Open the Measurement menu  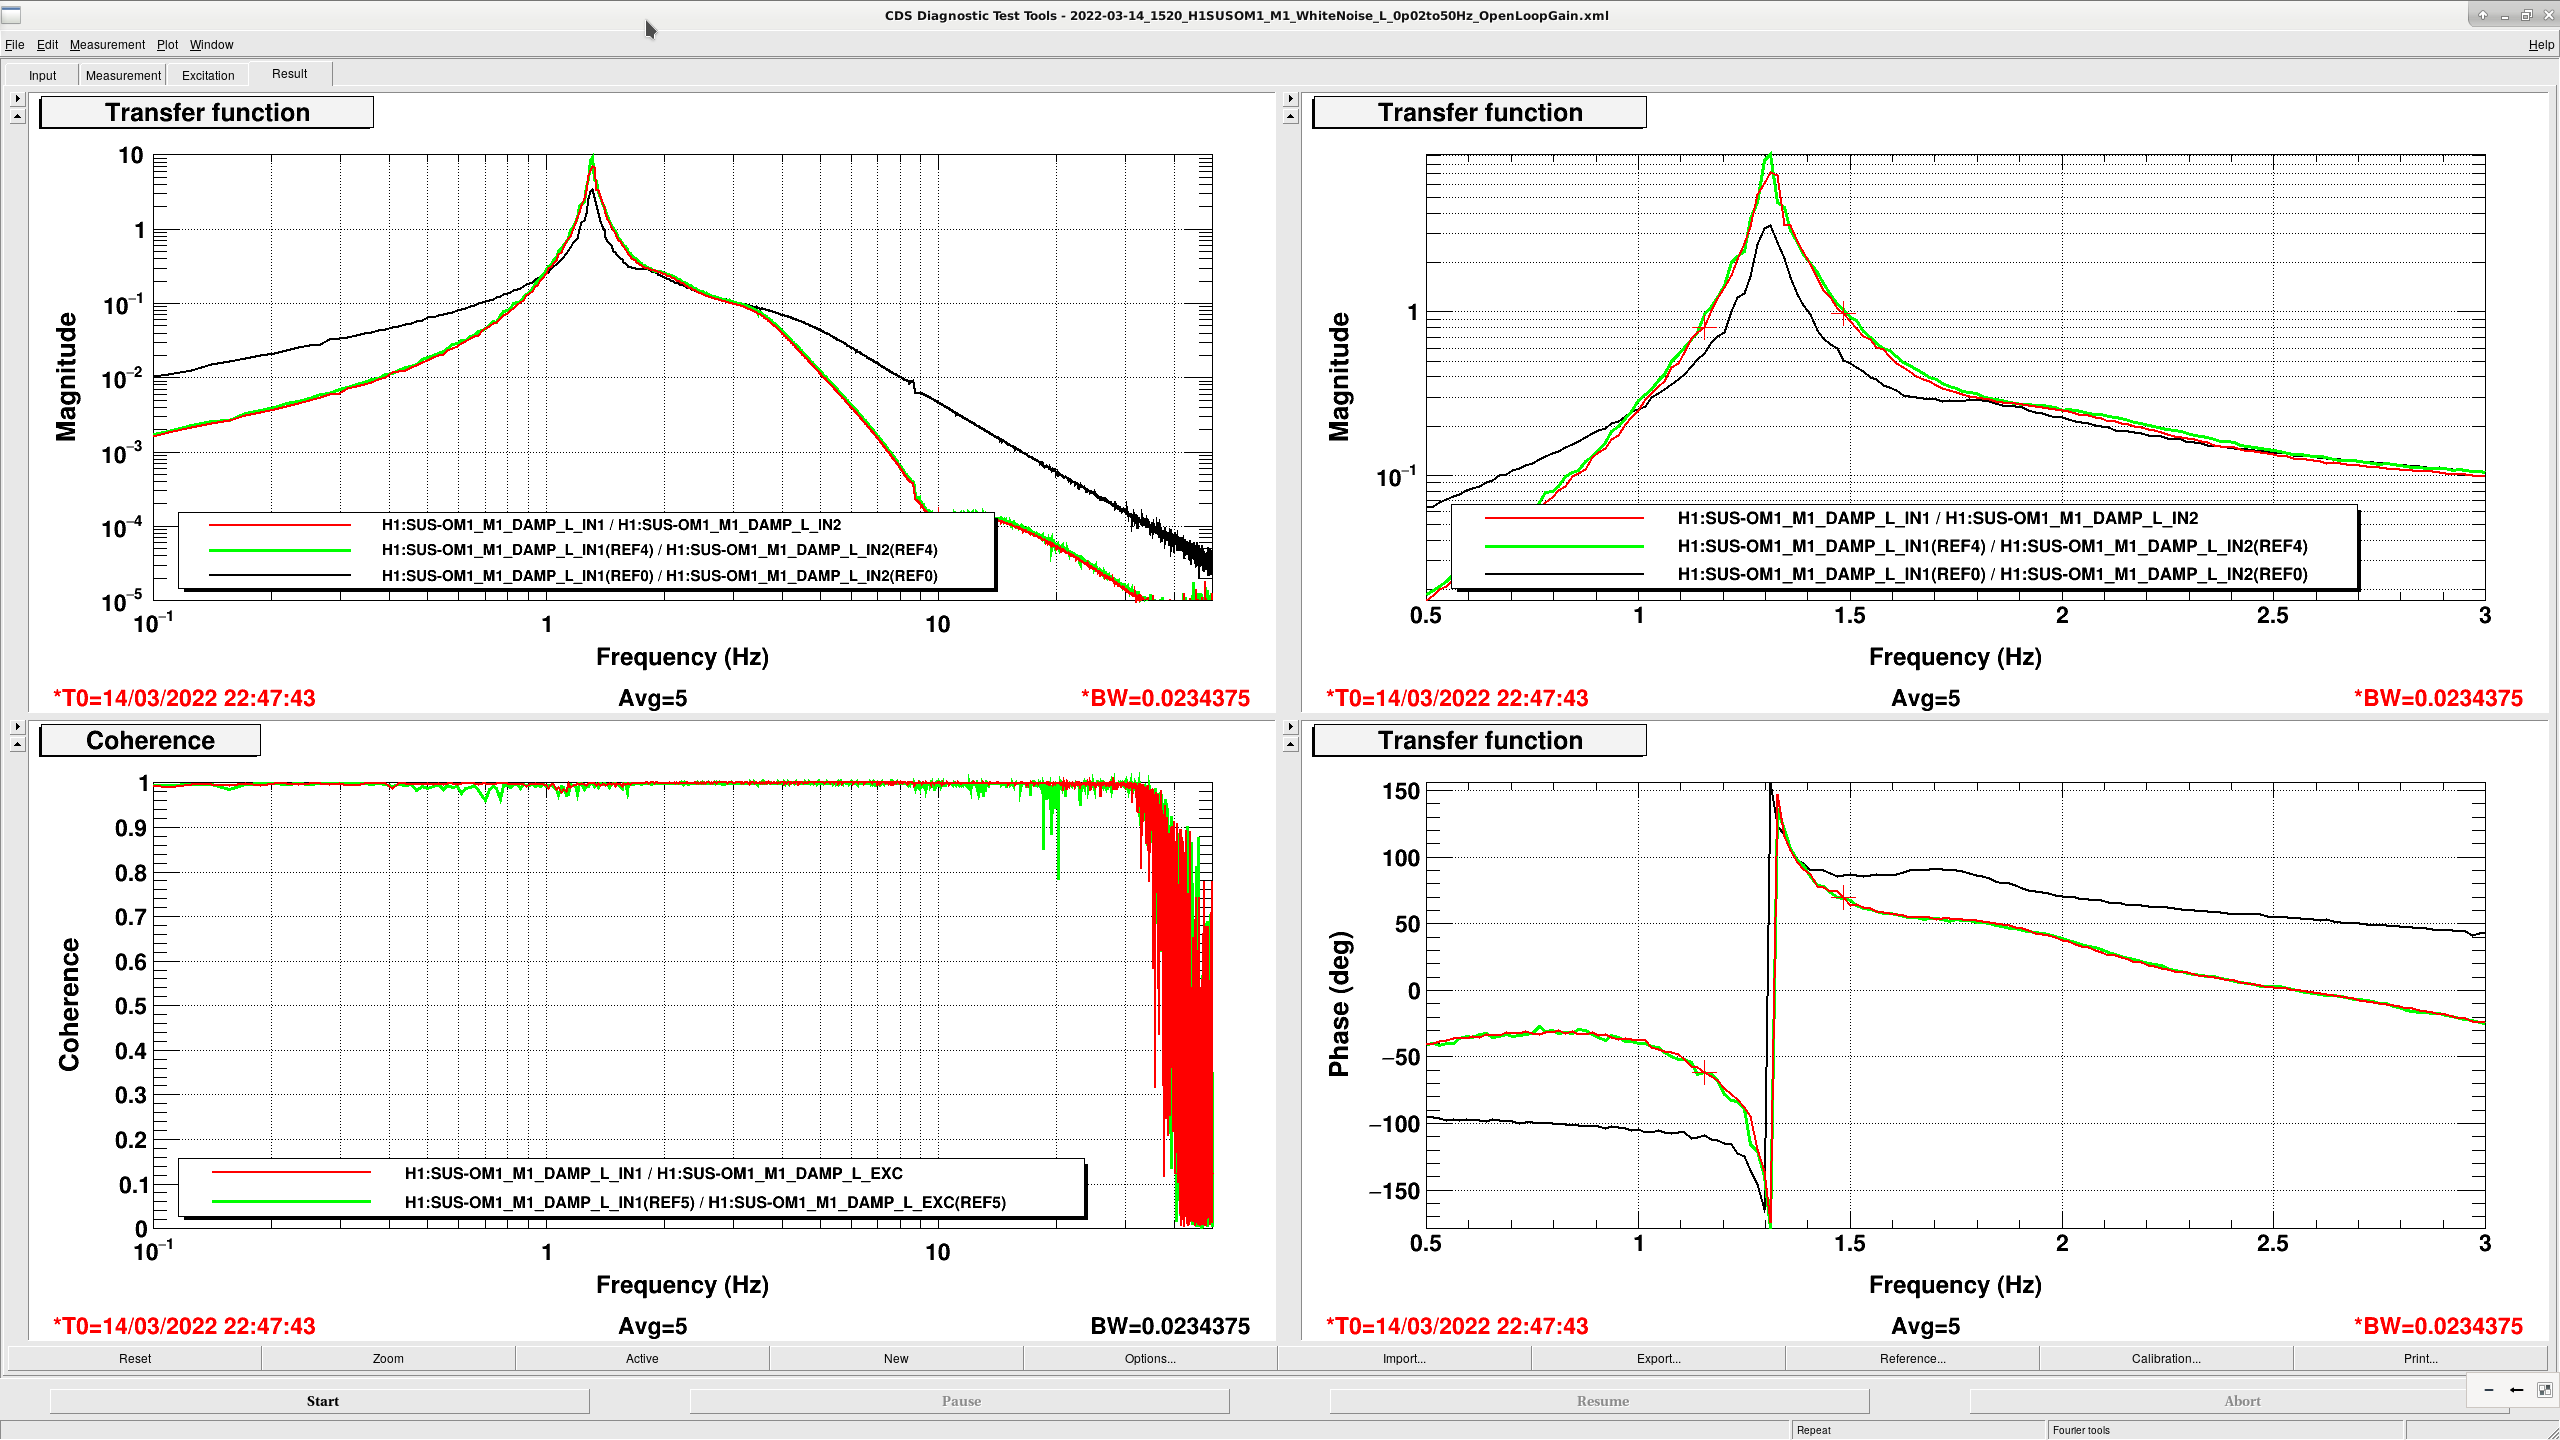click(107, 45)
